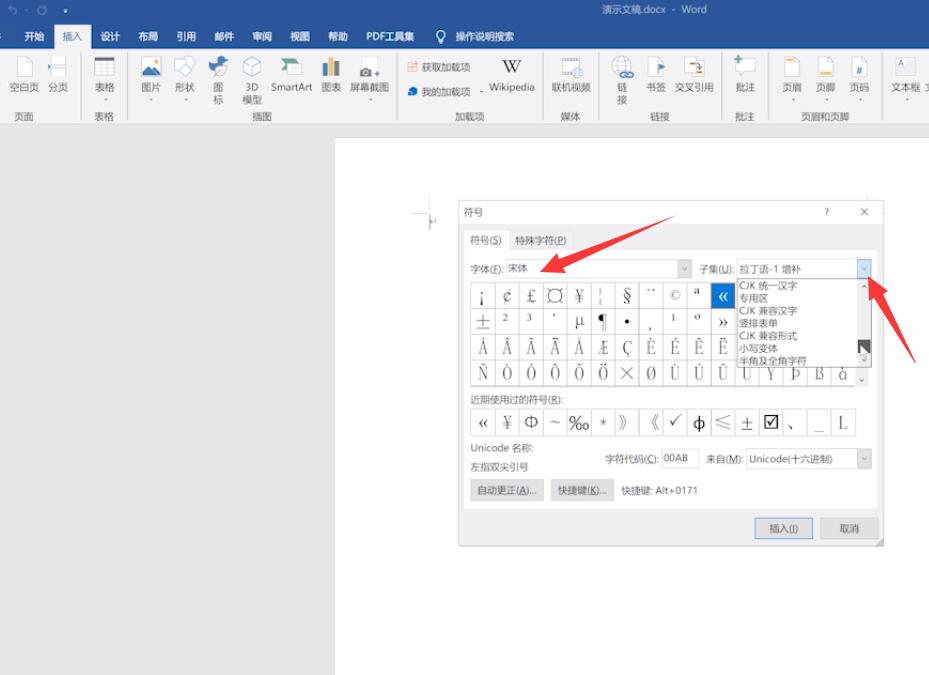Image resolution: width=929 pixels, height=675 pixels.
Task: Insert a chart (图表)
Action: [x=331, y=75]
